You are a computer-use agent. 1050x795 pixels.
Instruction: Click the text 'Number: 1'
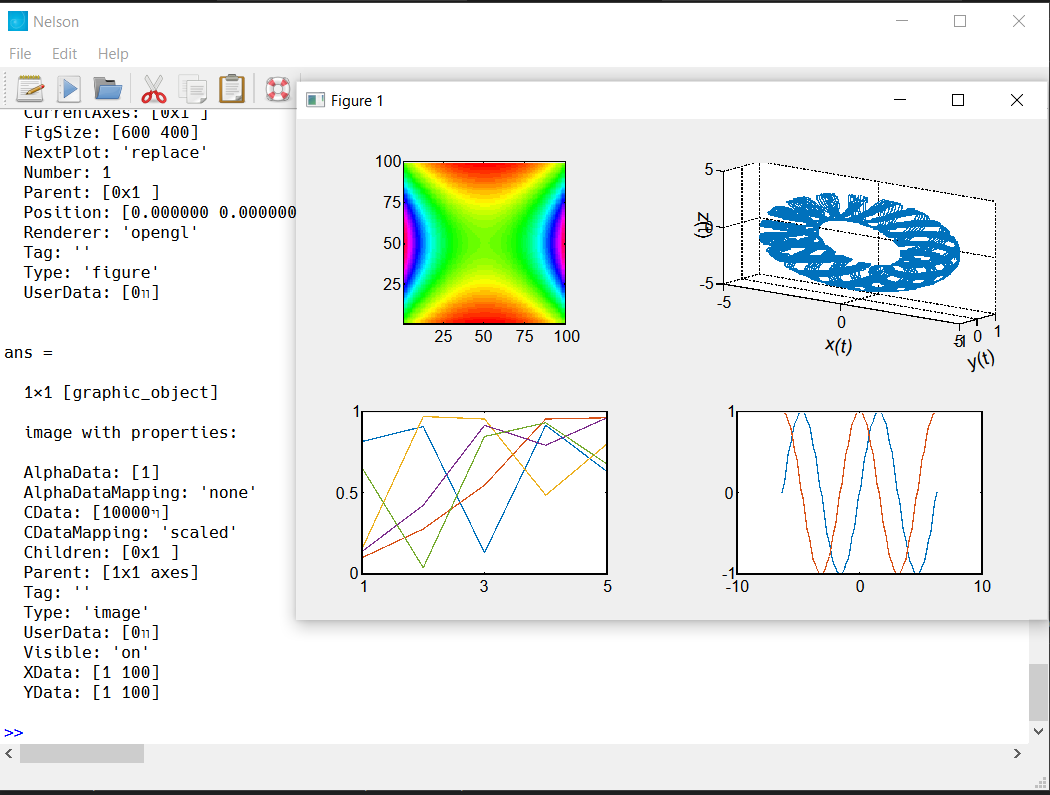pos(67,173)
